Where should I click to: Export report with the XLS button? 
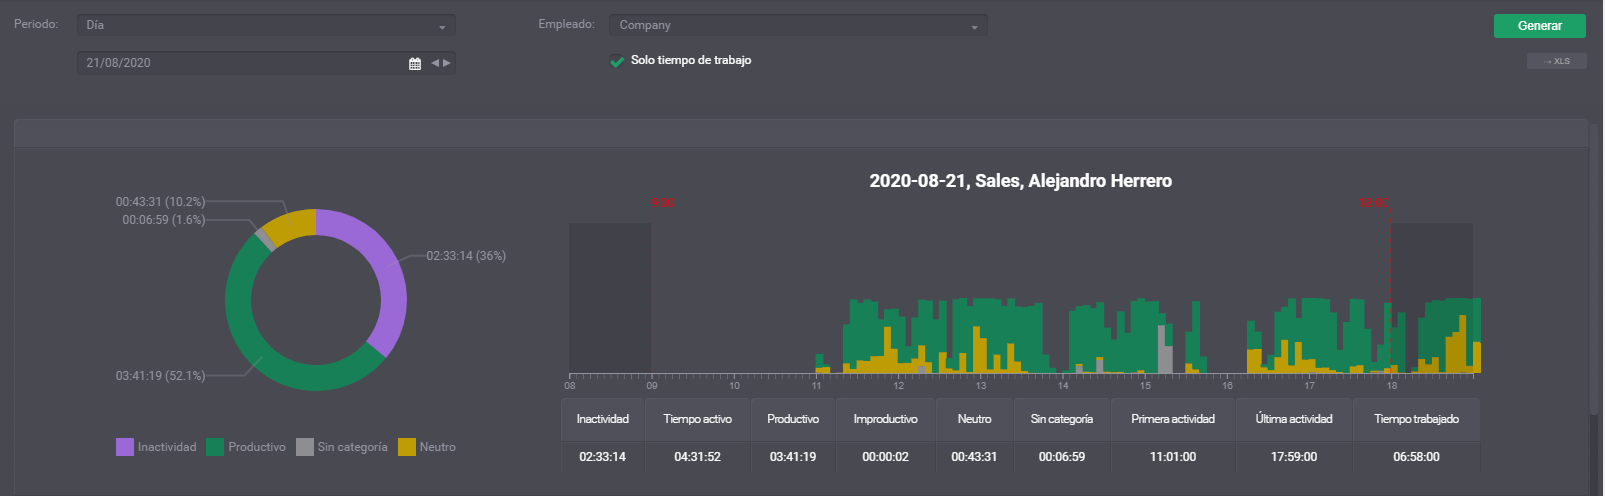[x=1556, y=61]
